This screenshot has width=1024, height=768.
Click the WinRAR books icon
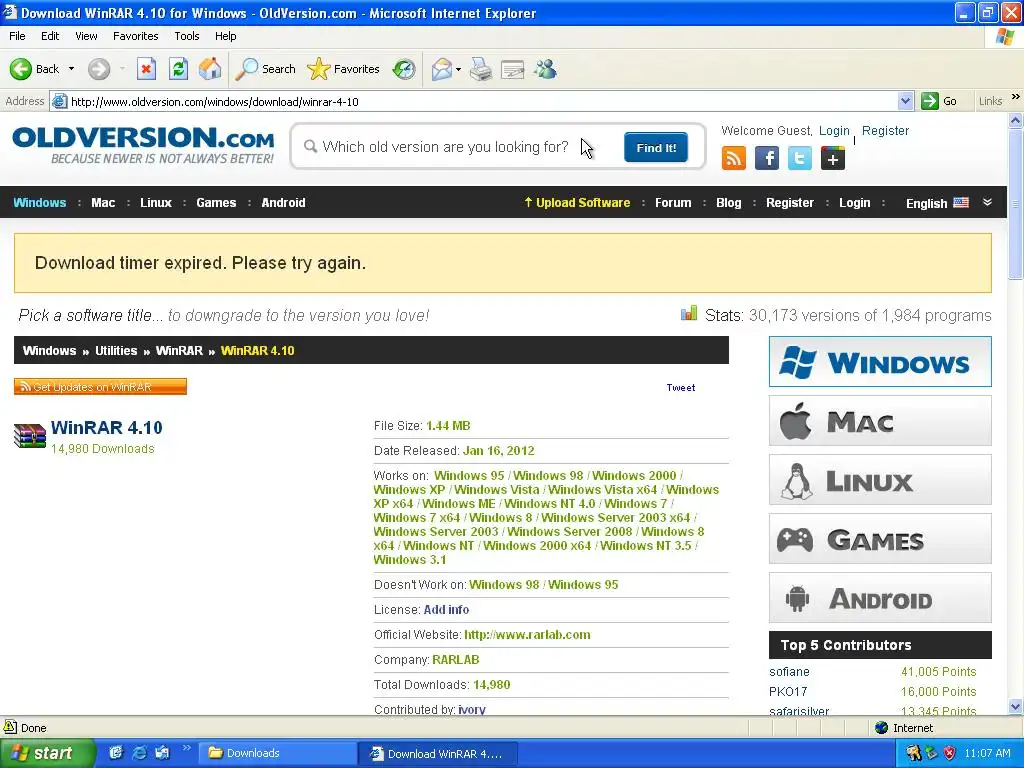coord(30,436)
